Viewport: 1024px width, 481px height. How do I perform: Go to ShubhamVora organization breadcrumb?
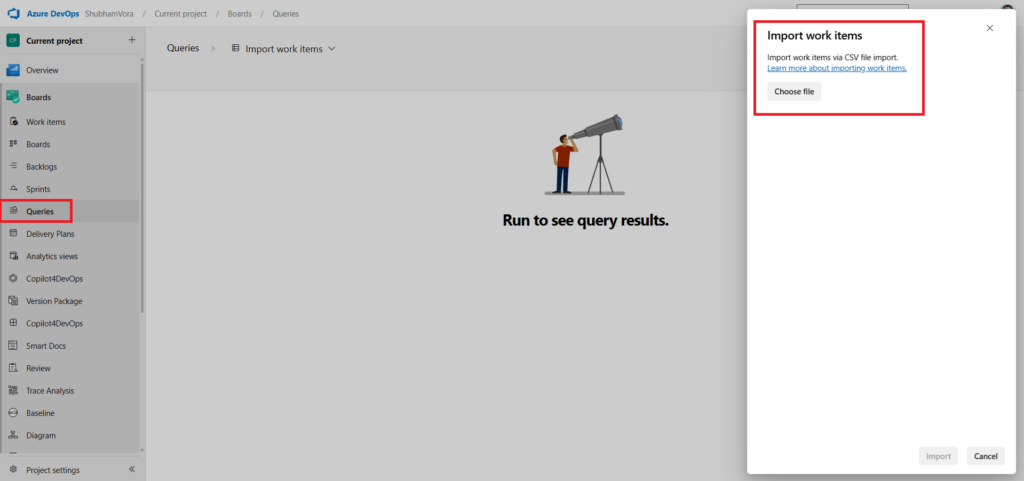click(x=109, y=13)
